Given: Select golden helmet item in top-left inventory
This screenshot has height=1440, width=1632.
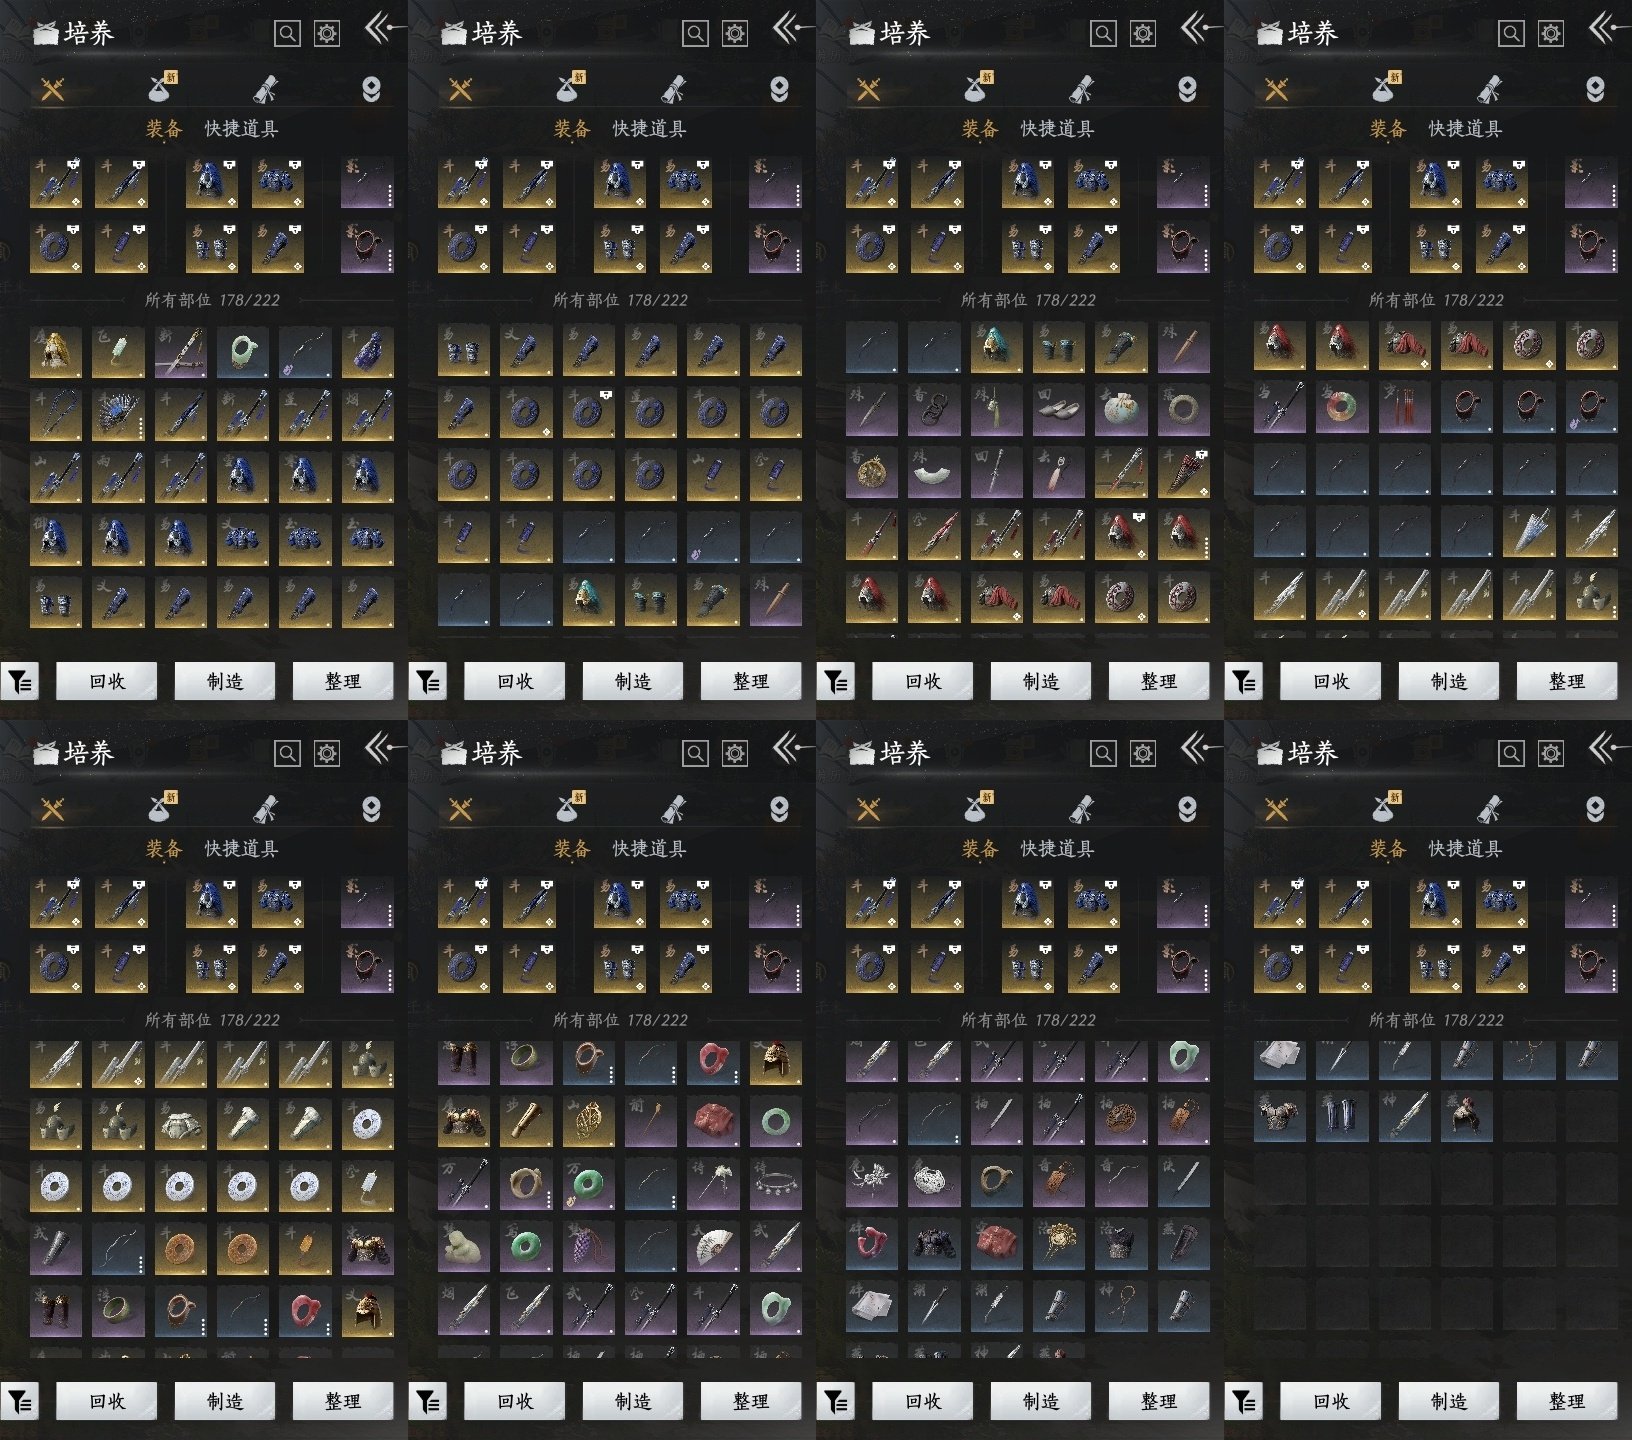Looking at the screenshot, I should pyautogui.click(x=56, y=352).
